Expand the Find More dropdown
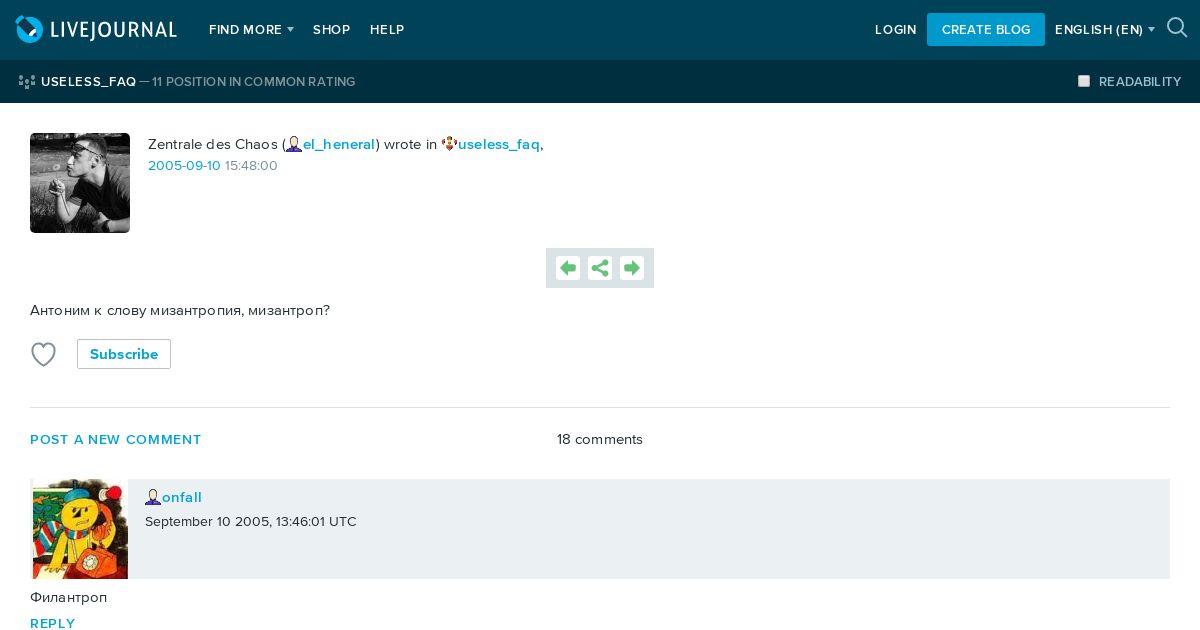1200x630 pixels. tap(251, 30)
